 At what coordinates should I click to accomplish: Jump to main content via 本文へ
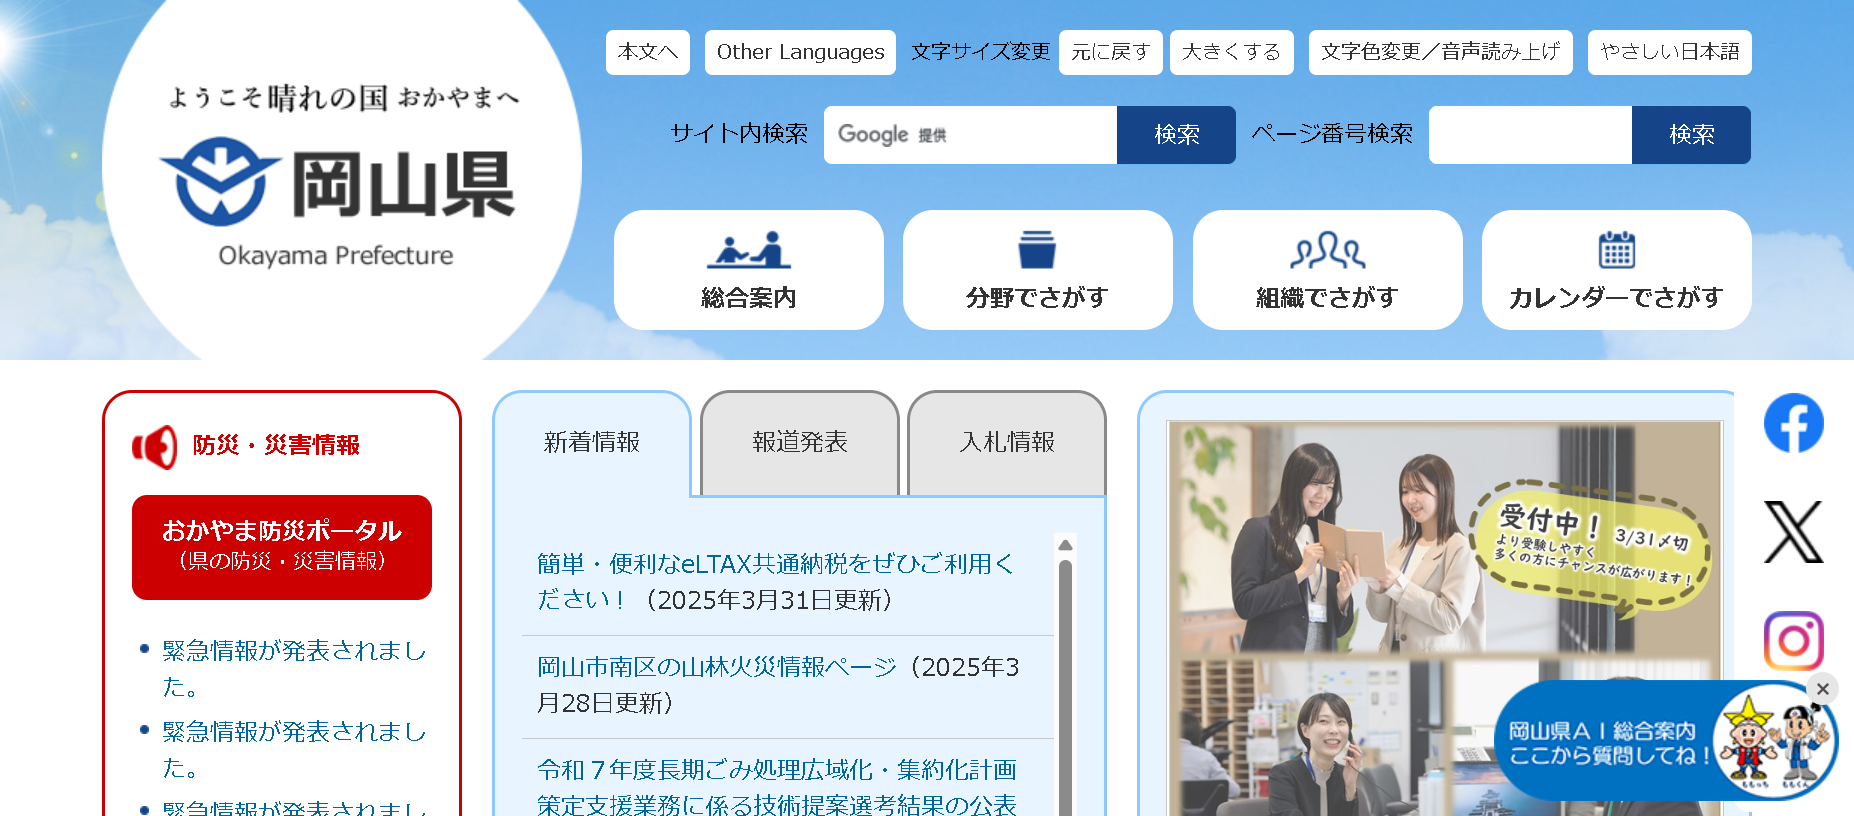click(x=648, y=52)
